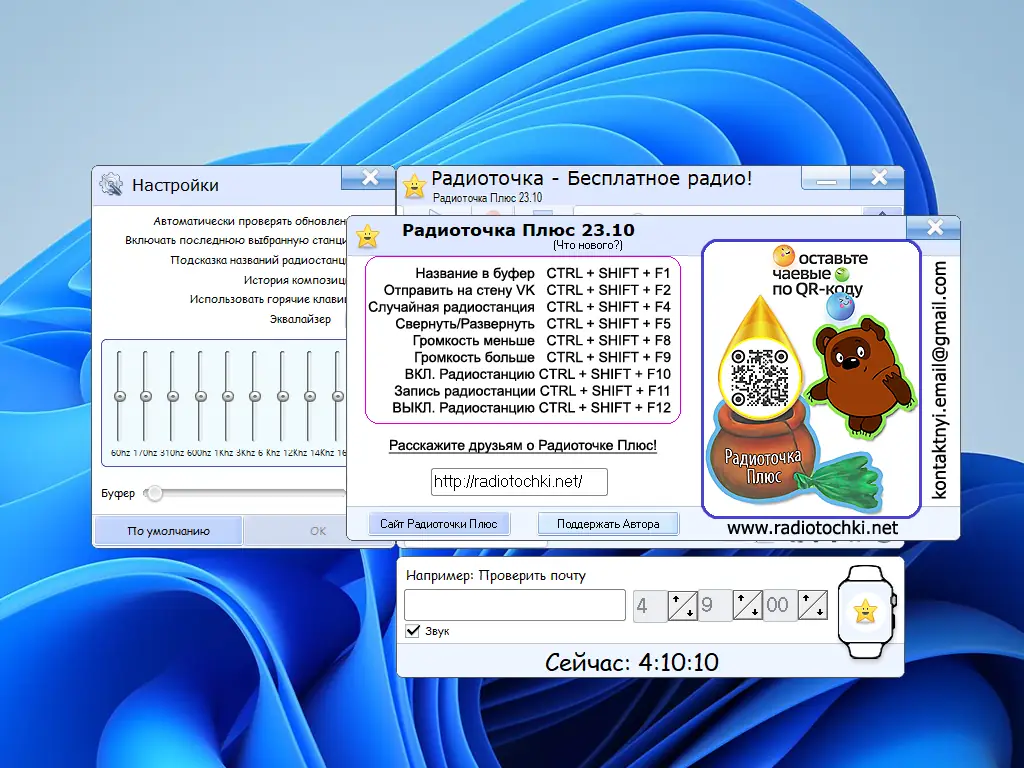Click 'Например: Проверить почту' hint text

click(x=496, y=575)
